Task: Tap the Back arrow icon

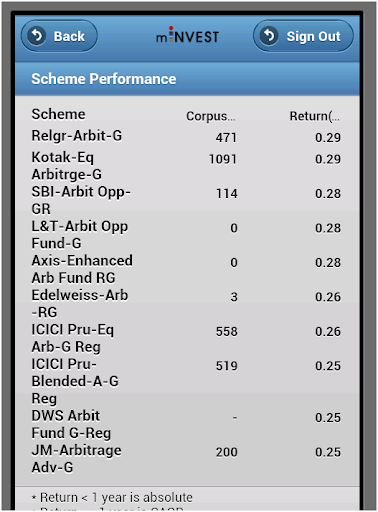Action: [36, 36]
